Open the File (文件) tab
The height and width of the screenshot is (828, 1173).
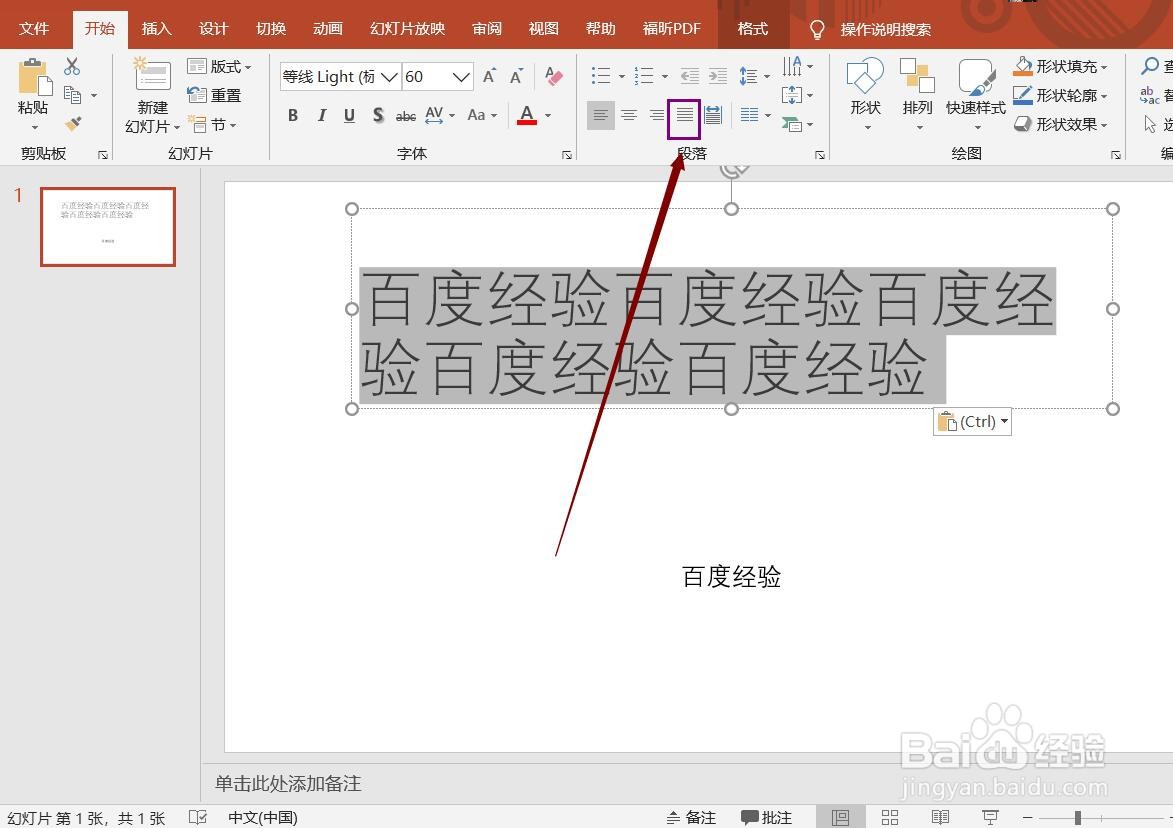pyautogui.click(x=34, y=29)
